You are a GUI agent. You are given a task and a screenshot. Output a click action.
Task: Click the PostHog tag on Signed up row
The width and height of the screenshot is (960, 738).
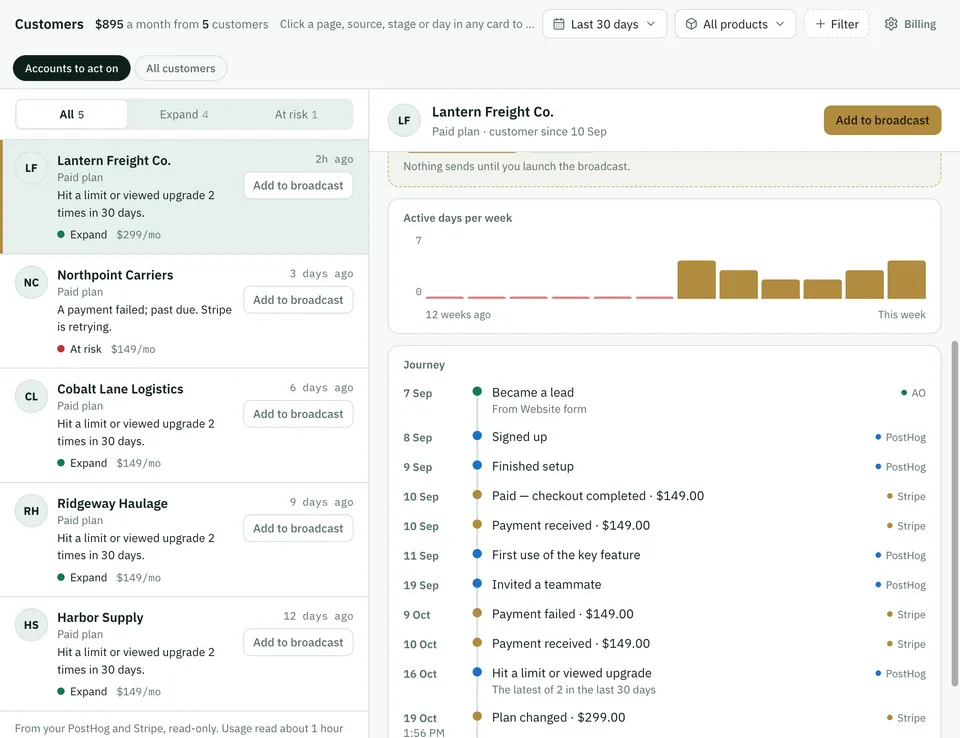click(x=900, y=437)
